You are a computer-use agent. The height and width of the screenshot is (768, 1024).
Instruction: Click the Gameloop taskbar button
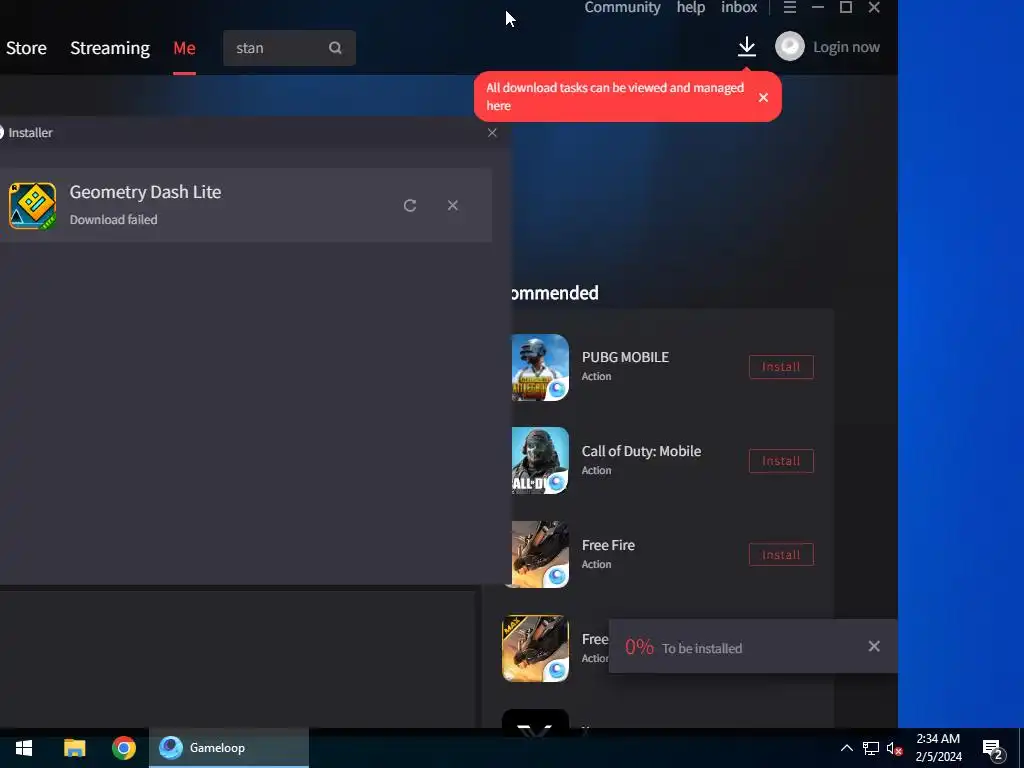pyautogui.click(x=229, y=748)
